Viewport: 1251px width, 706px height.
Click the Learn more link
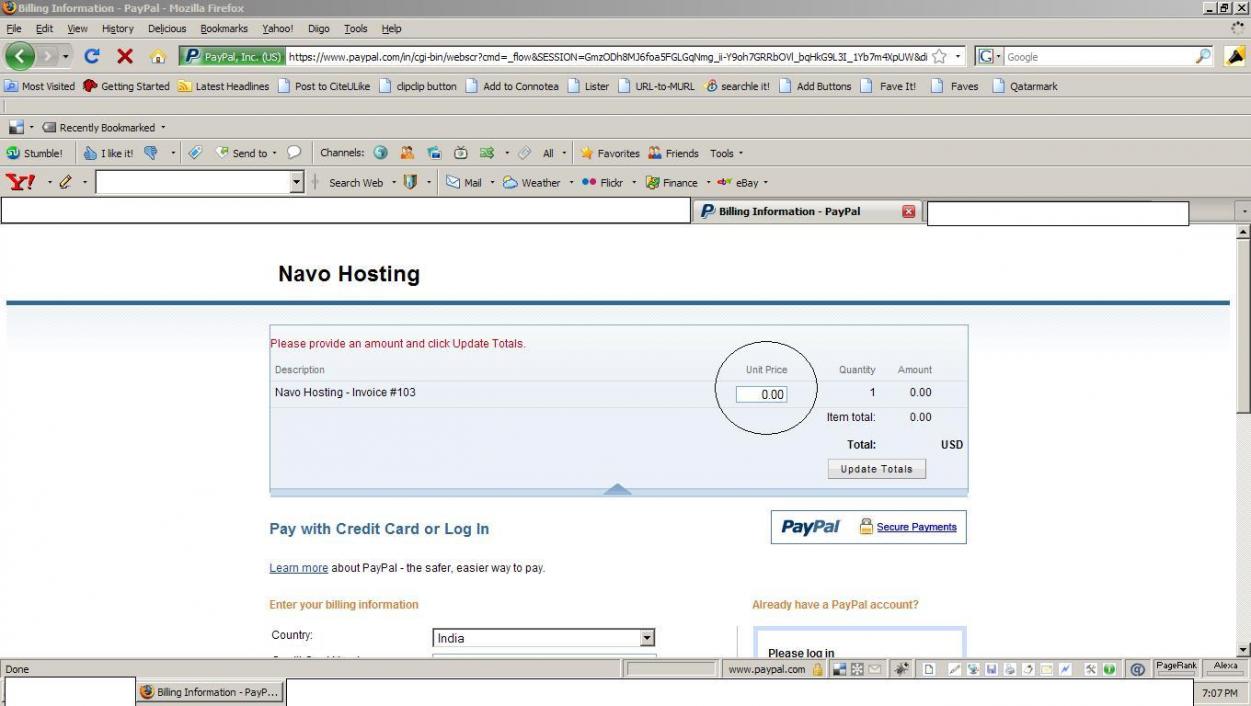pos(298,568)
